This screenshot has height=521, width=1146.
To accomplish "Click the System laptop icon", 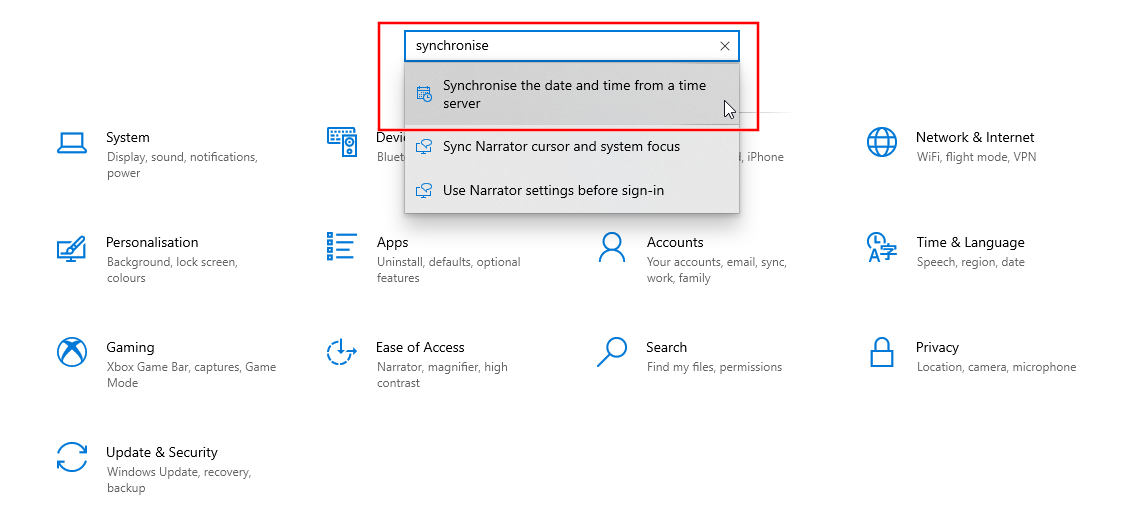I will click(x=72, y=143).
